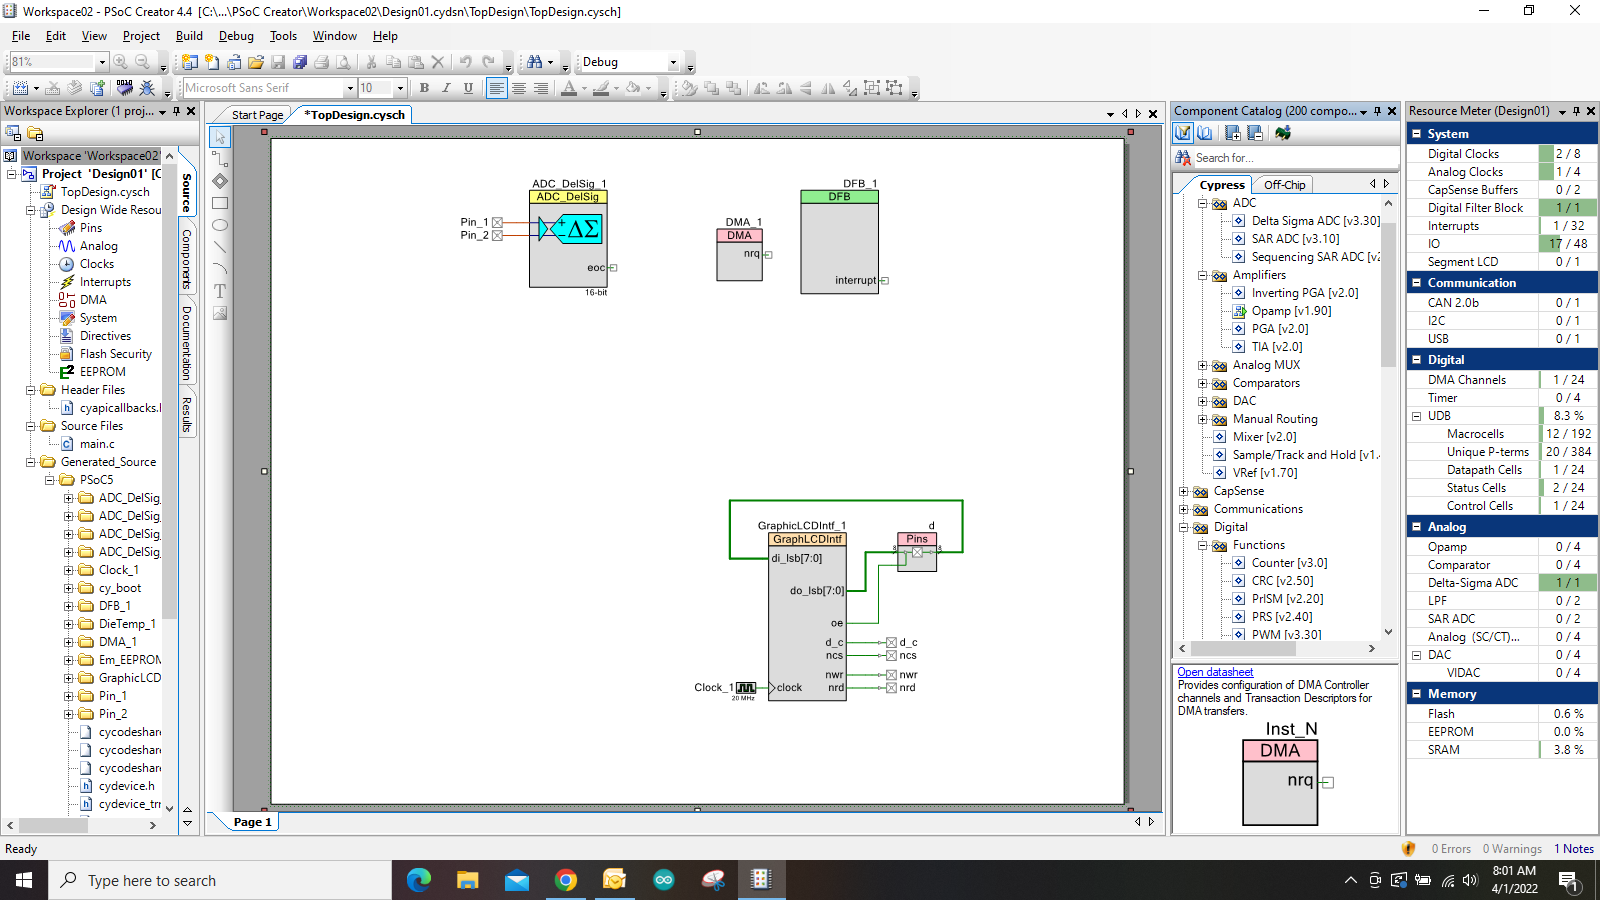Open the Results side tab

(x=187, y=415)
